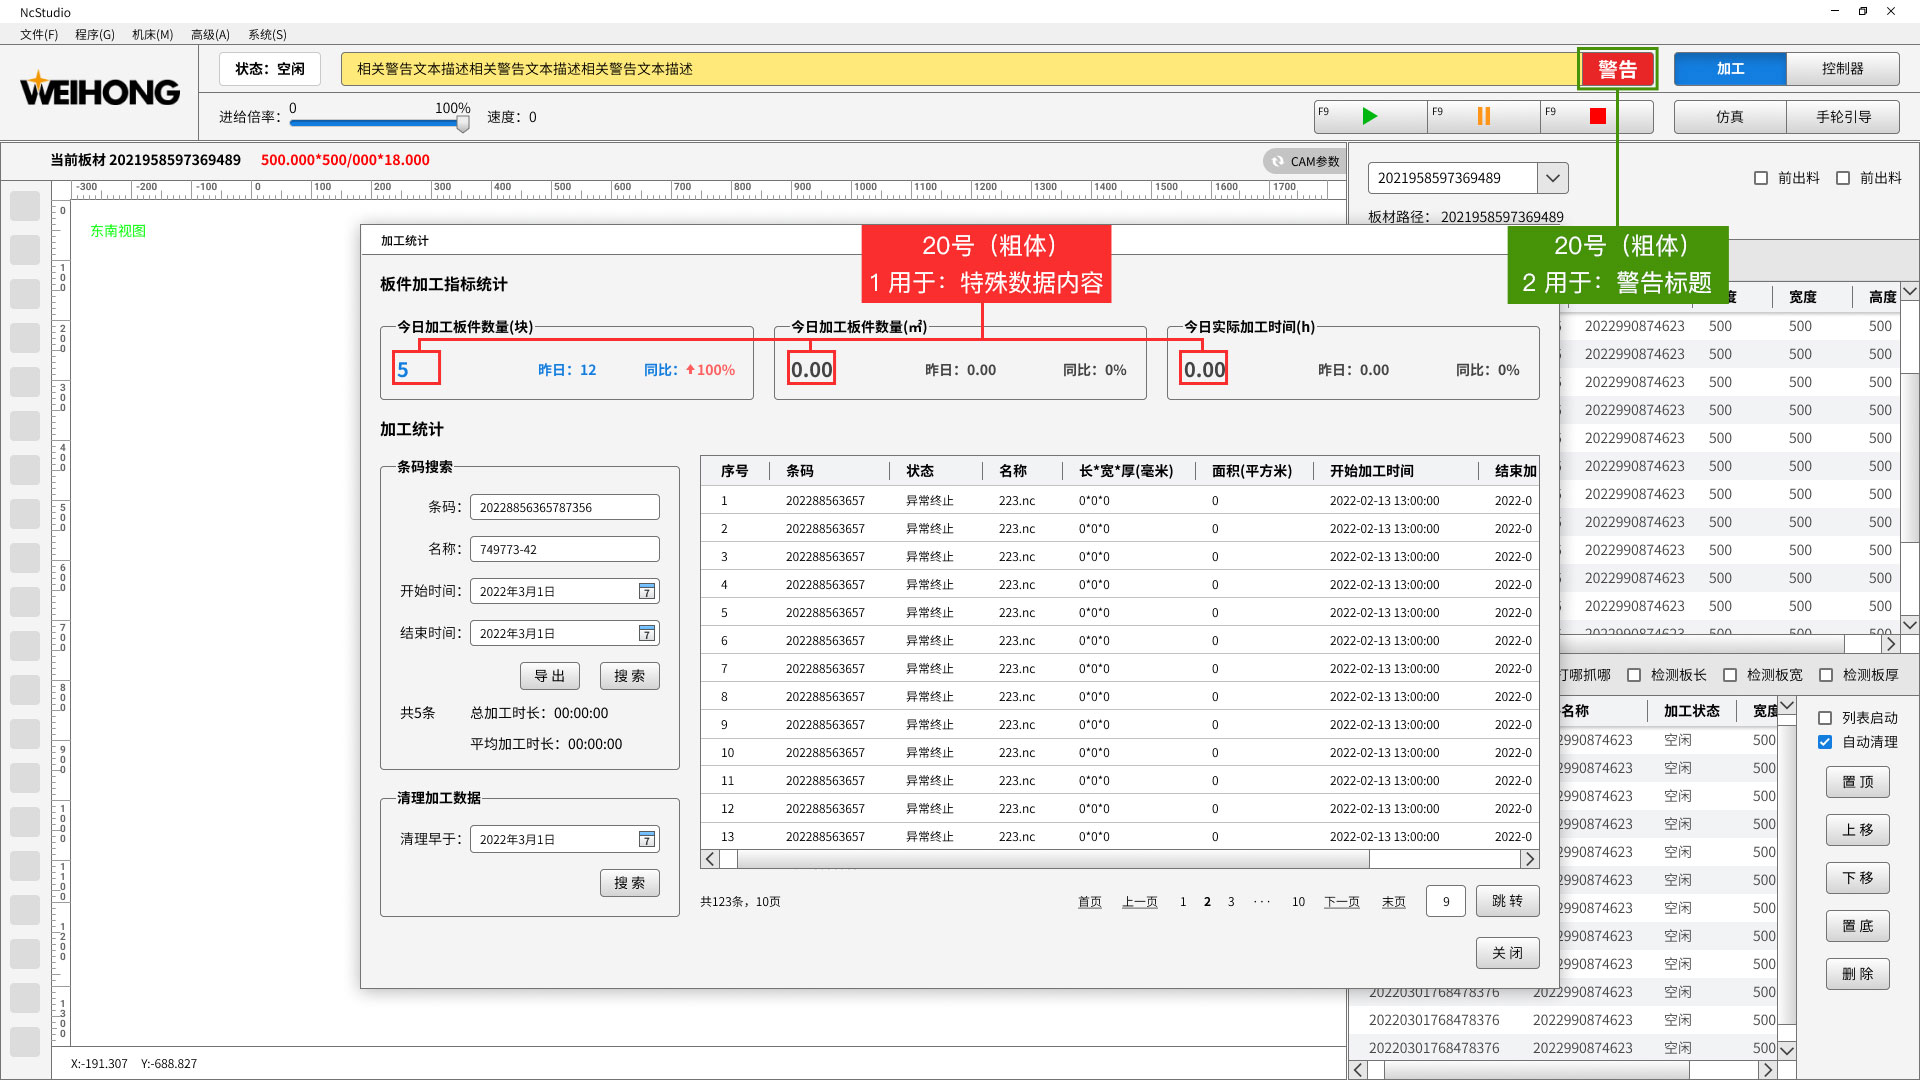Select row with 序号 7 in statistics table
The image size is (1920, 1080).
click(1120, 669)
